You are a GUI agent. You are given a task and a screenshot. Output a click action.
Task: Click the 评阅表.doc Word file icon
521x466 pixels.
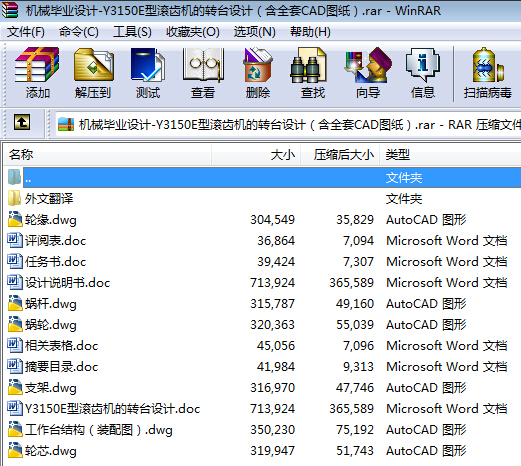click(x=14, y=240)
